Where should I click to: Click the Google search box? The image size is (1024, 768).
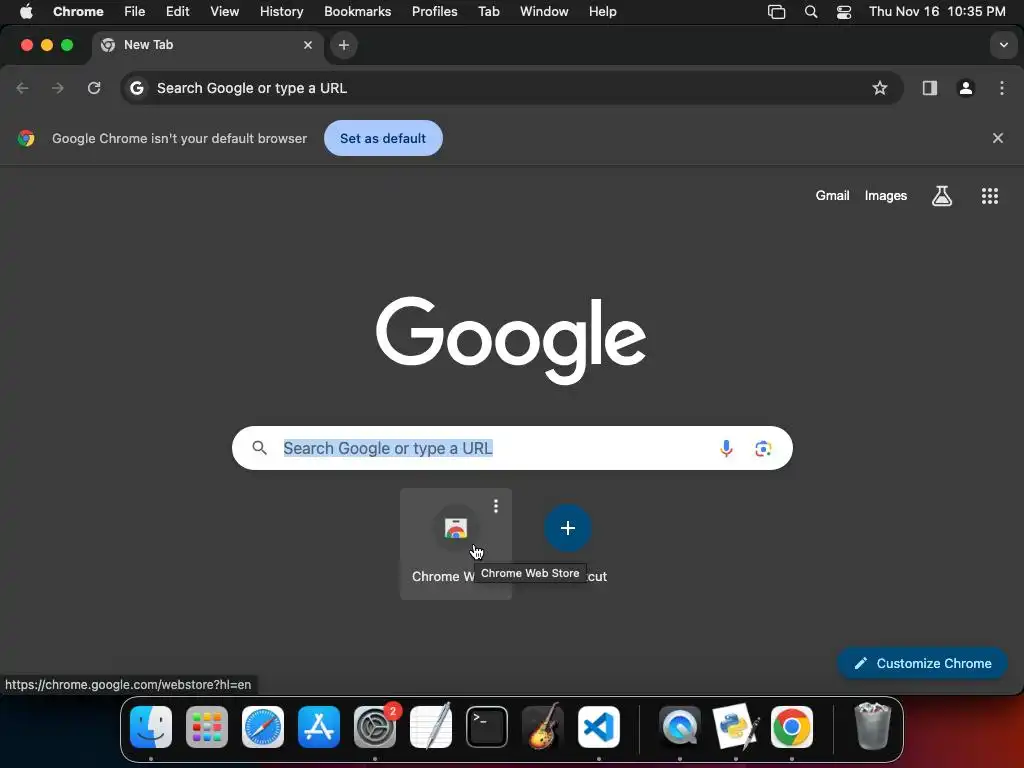tap(512, 448)
